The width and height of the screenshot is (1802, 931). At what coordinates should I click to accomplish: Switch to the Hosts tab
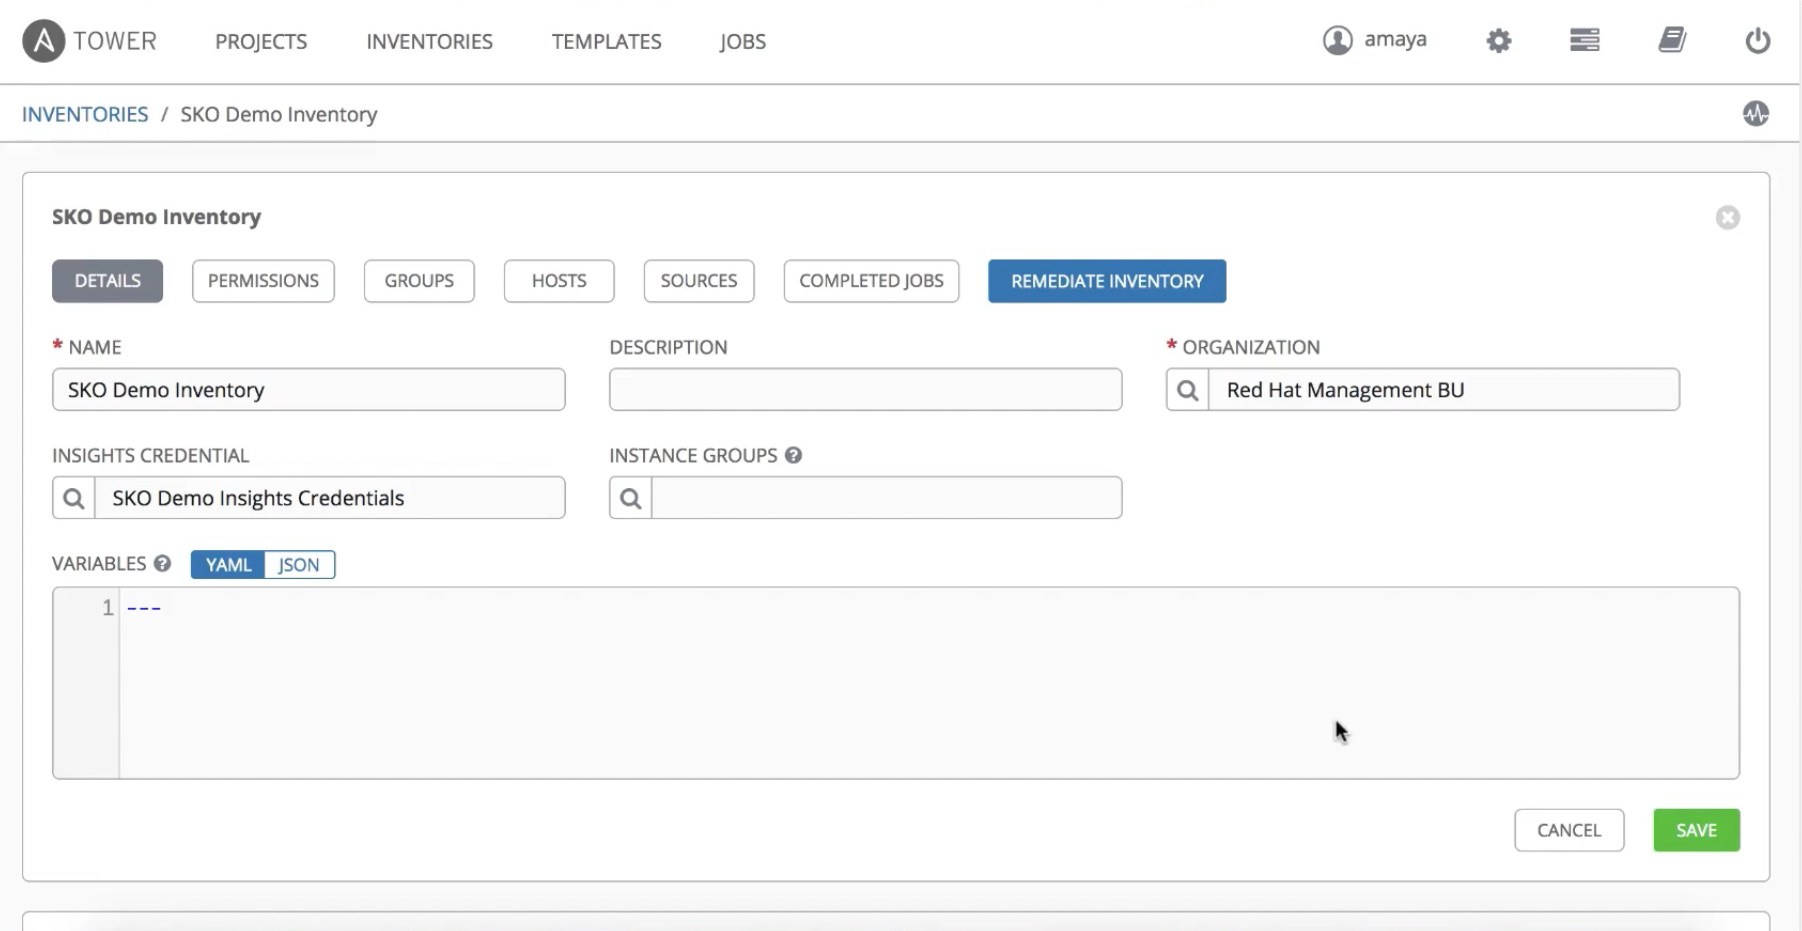click(x=559, y=281)
